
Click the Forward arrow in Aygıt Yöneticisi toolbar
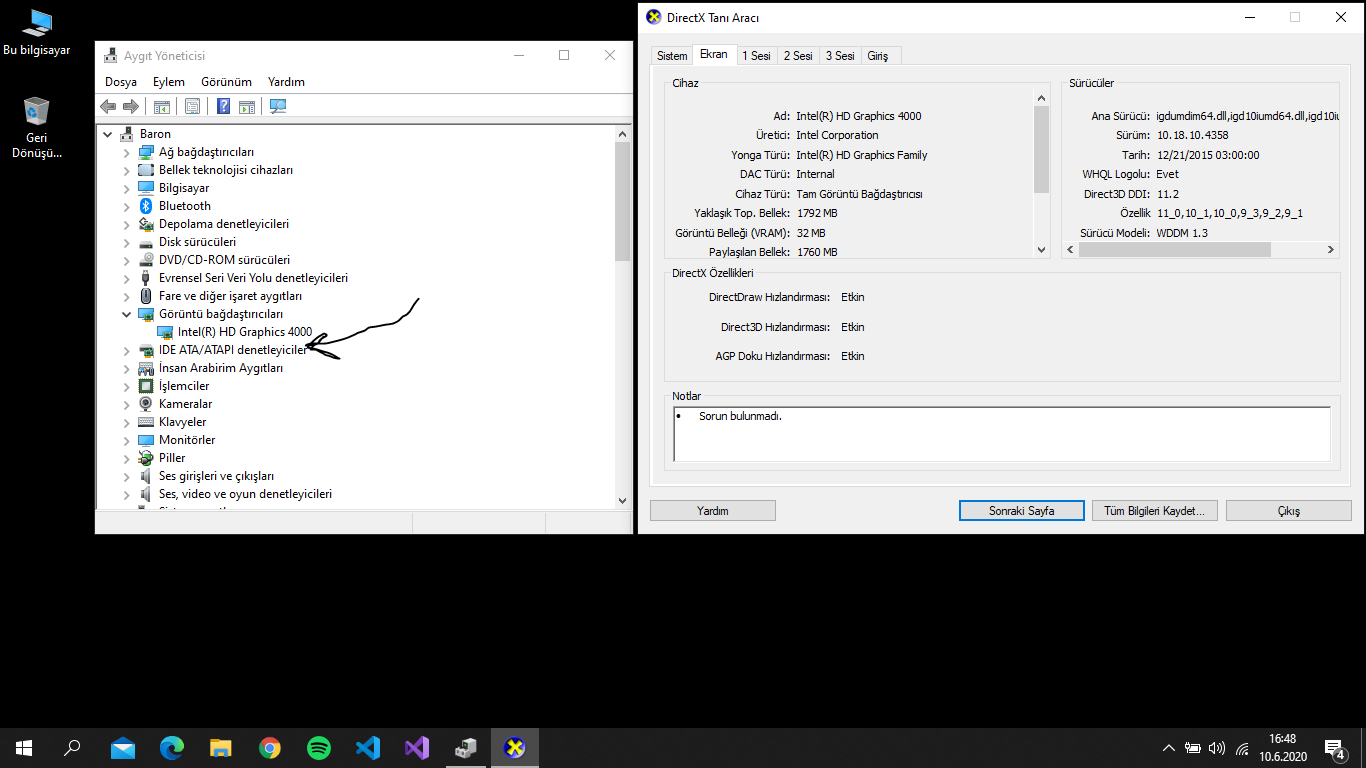point(130,107)
